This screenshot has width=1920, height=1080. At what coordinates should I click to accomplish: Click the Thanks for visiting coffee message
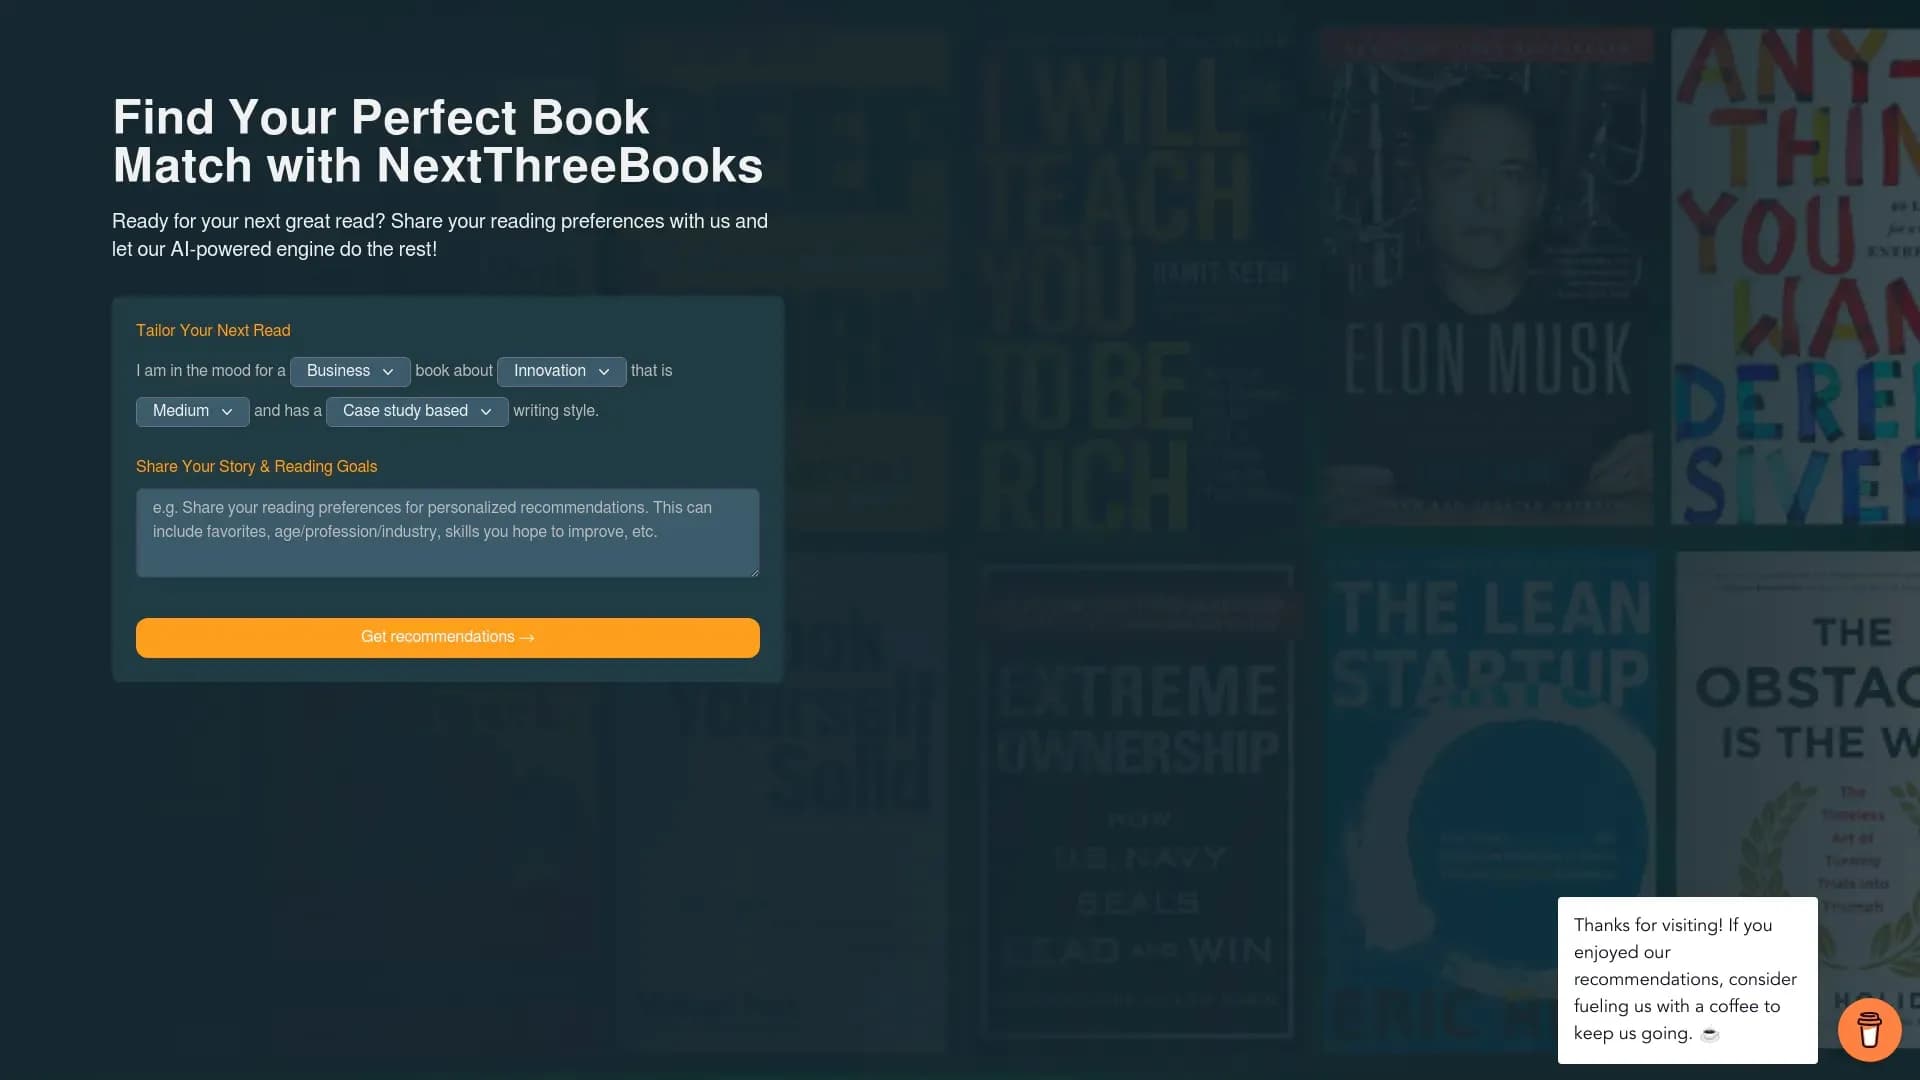pyautogui.click(x=1688, y=980)
